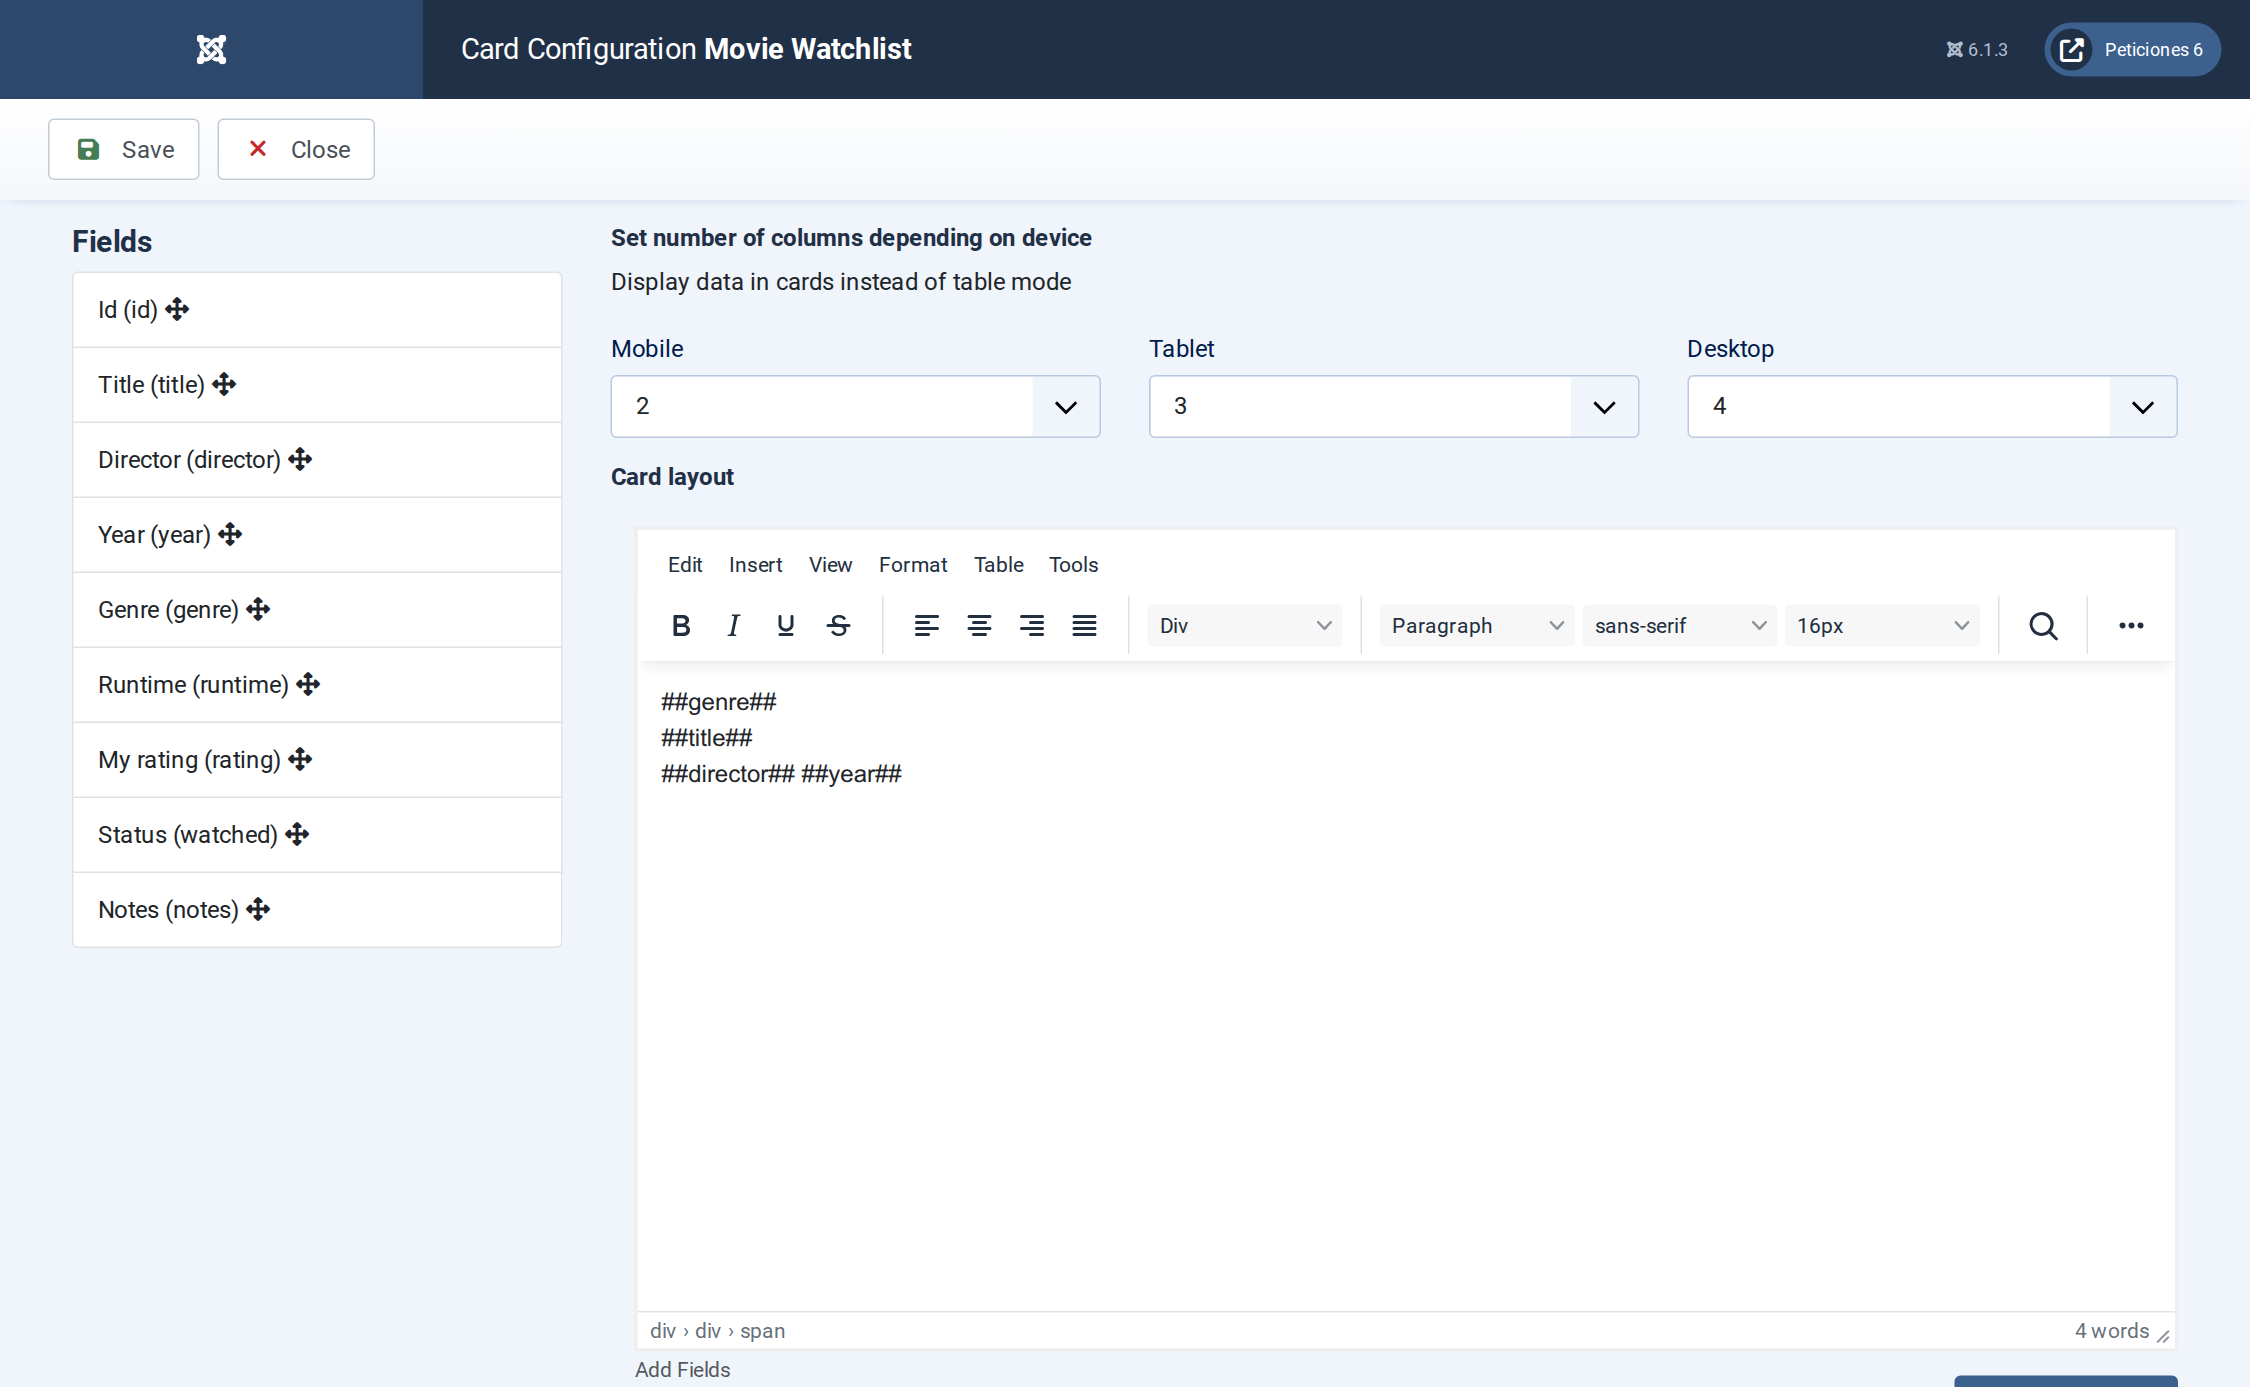Center align text
This screenshot has height=1387, width=2250.
tap(979, 626)
